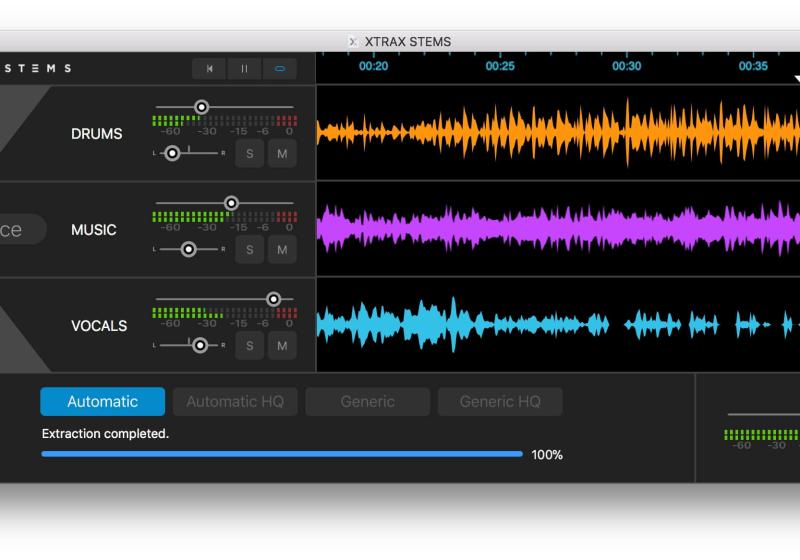
Task: Click the purple MUSIC waveform
Action: click(x=558, y=227)
